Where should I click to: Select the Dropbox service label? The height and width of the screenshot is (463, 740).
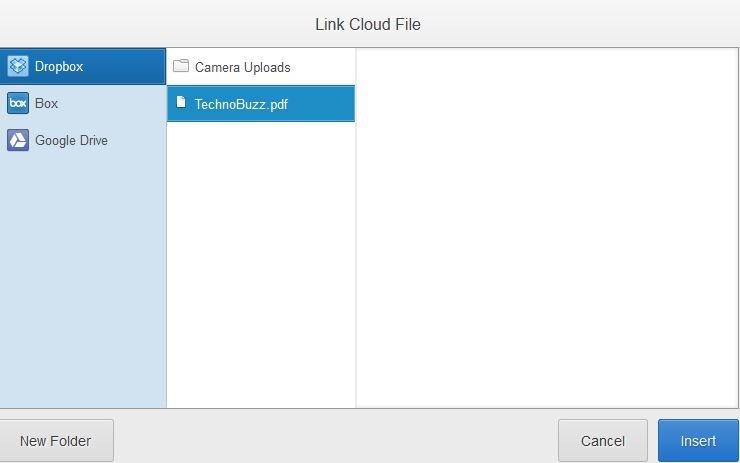coord(59,67)
